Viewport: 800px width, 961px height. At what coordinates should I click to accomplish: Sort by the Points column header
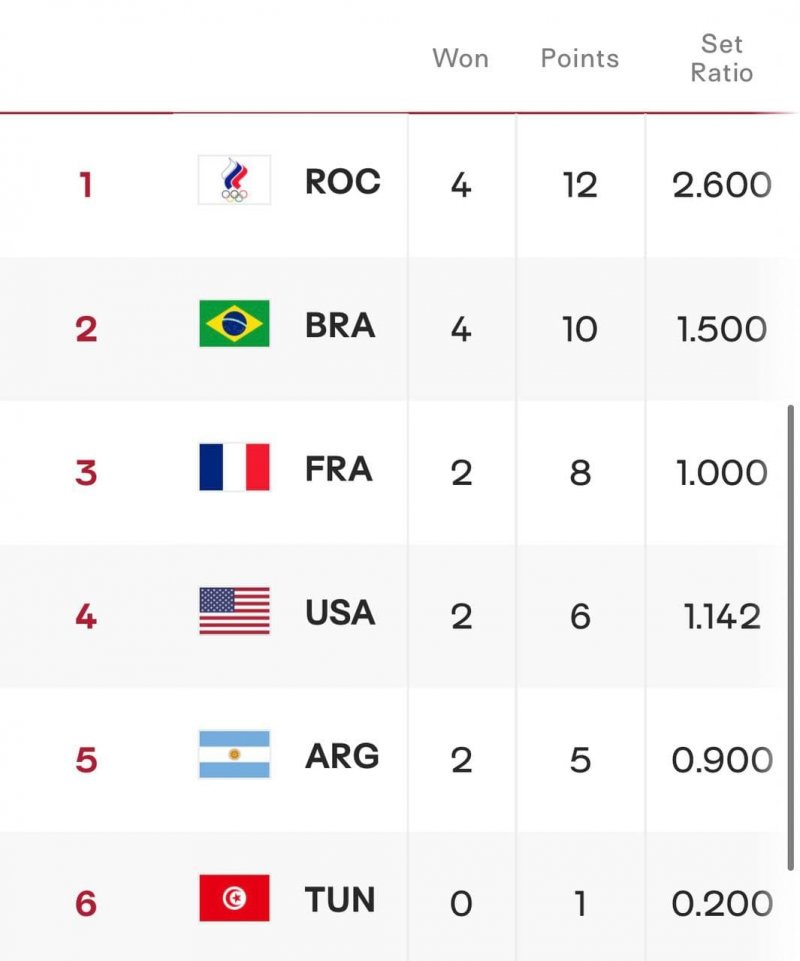[580, 58]
